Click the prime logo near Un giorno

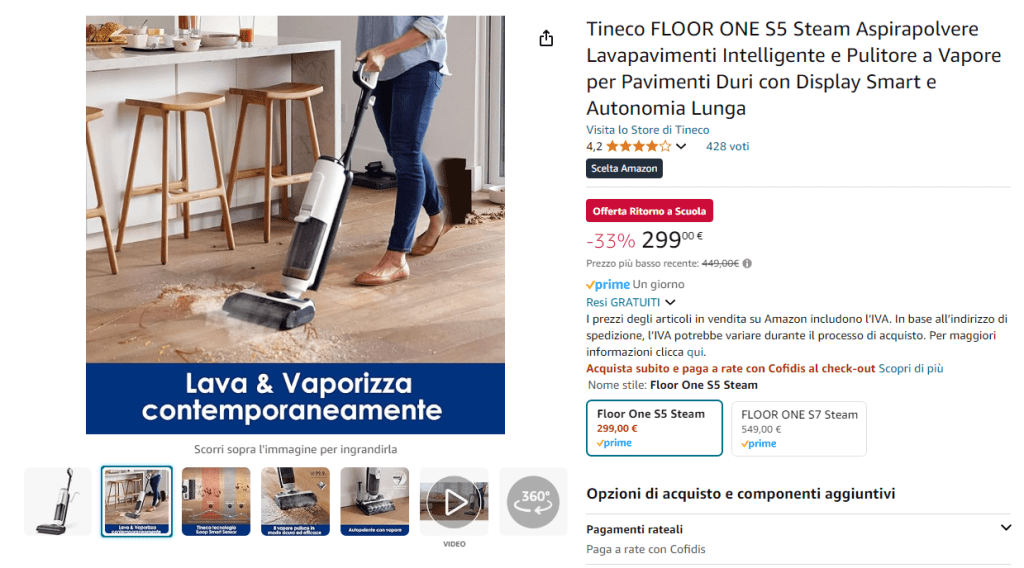point(608,285)
